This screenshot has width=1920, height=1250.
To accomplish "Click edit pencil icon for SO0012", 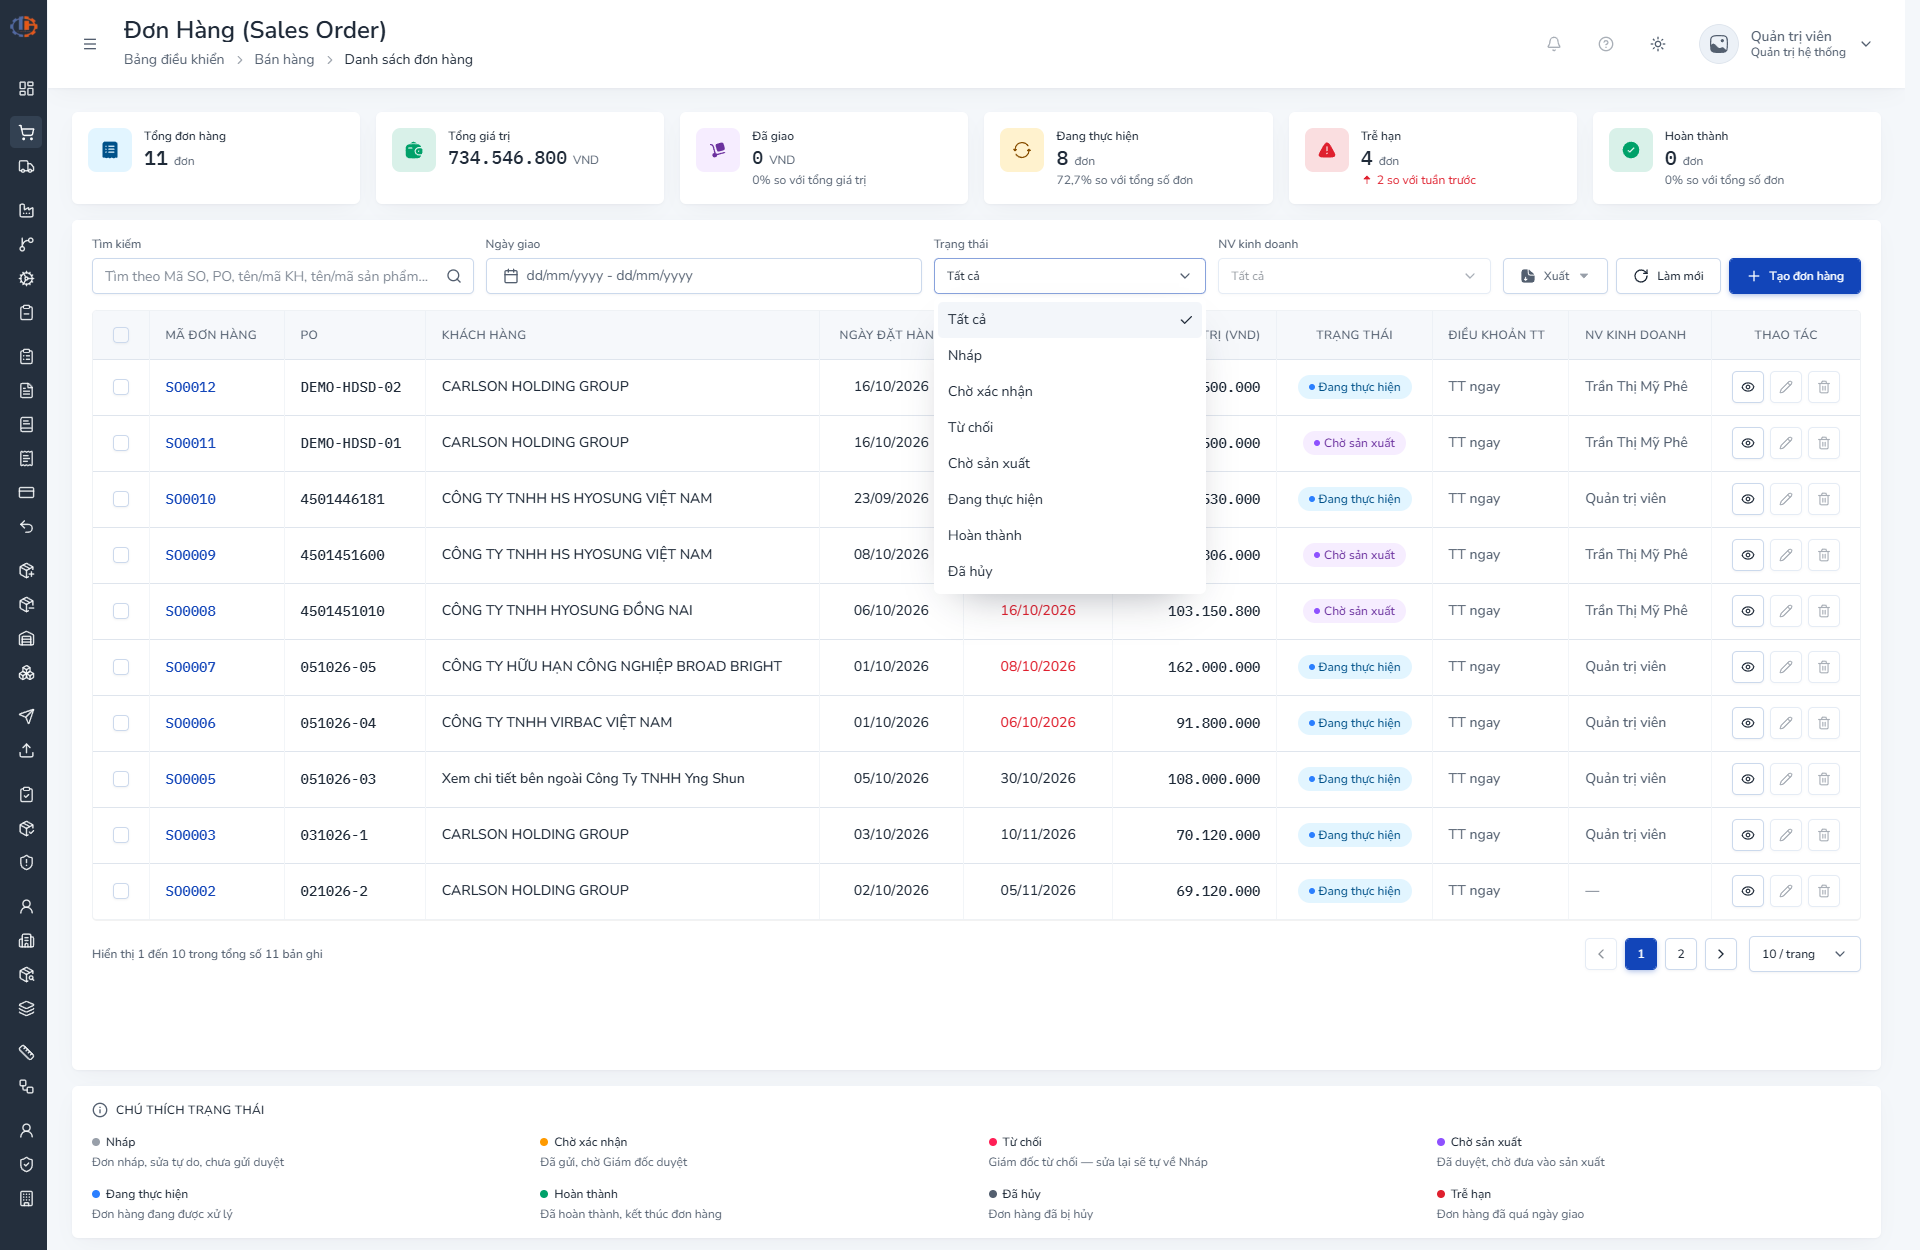I will (x=1786, y=387).
